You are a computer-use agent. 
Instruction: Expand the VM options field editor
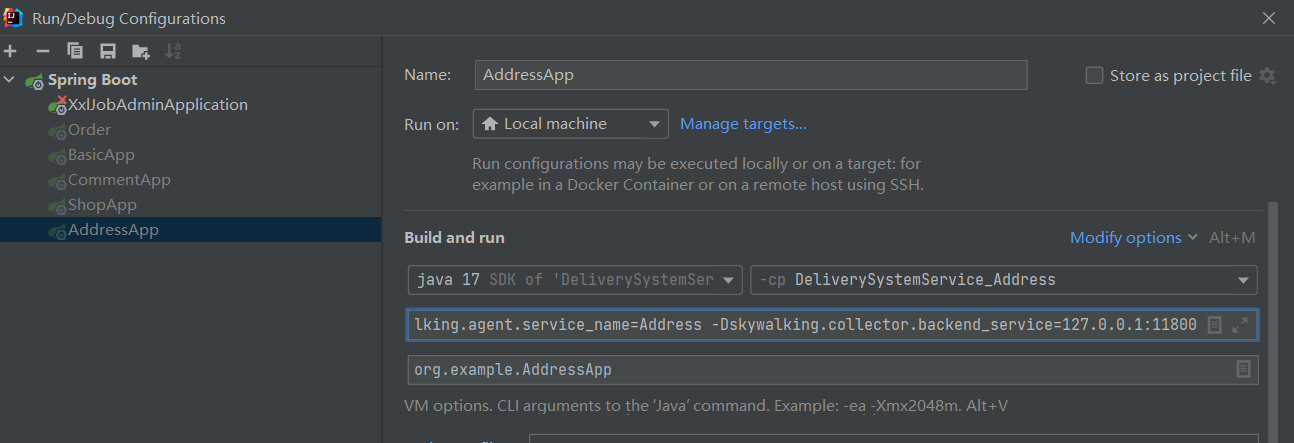coord(1240,325)
